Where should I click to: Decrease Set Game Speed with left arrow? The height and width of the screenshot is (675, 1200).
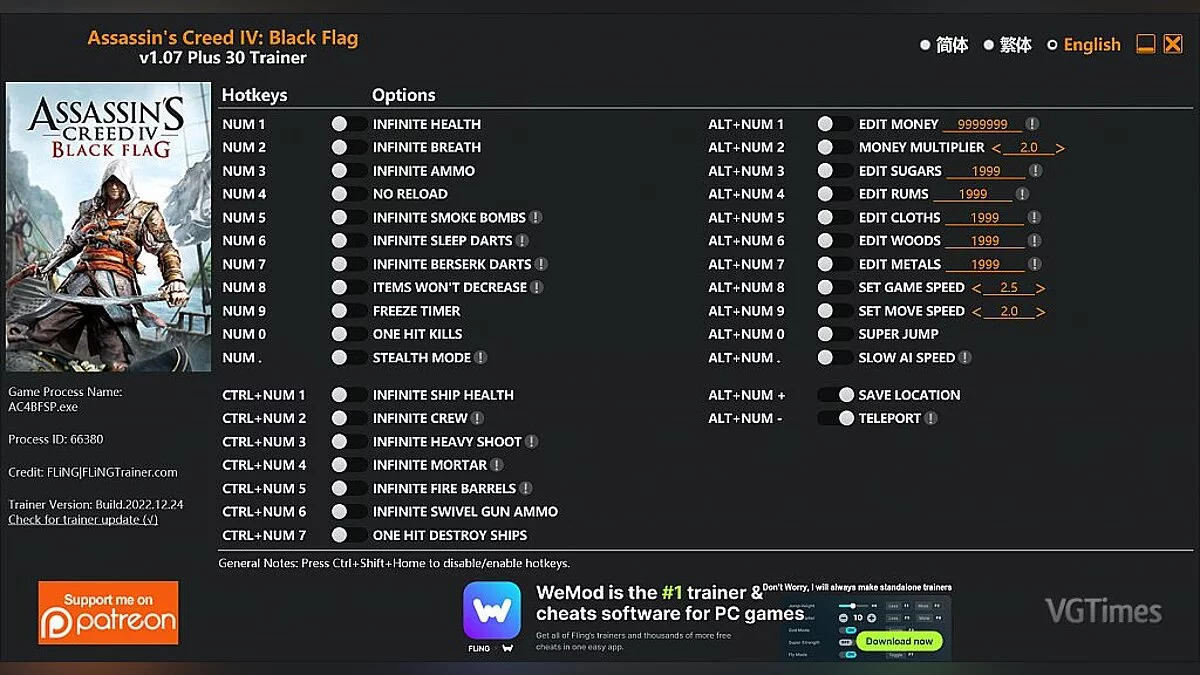point(976,288)
